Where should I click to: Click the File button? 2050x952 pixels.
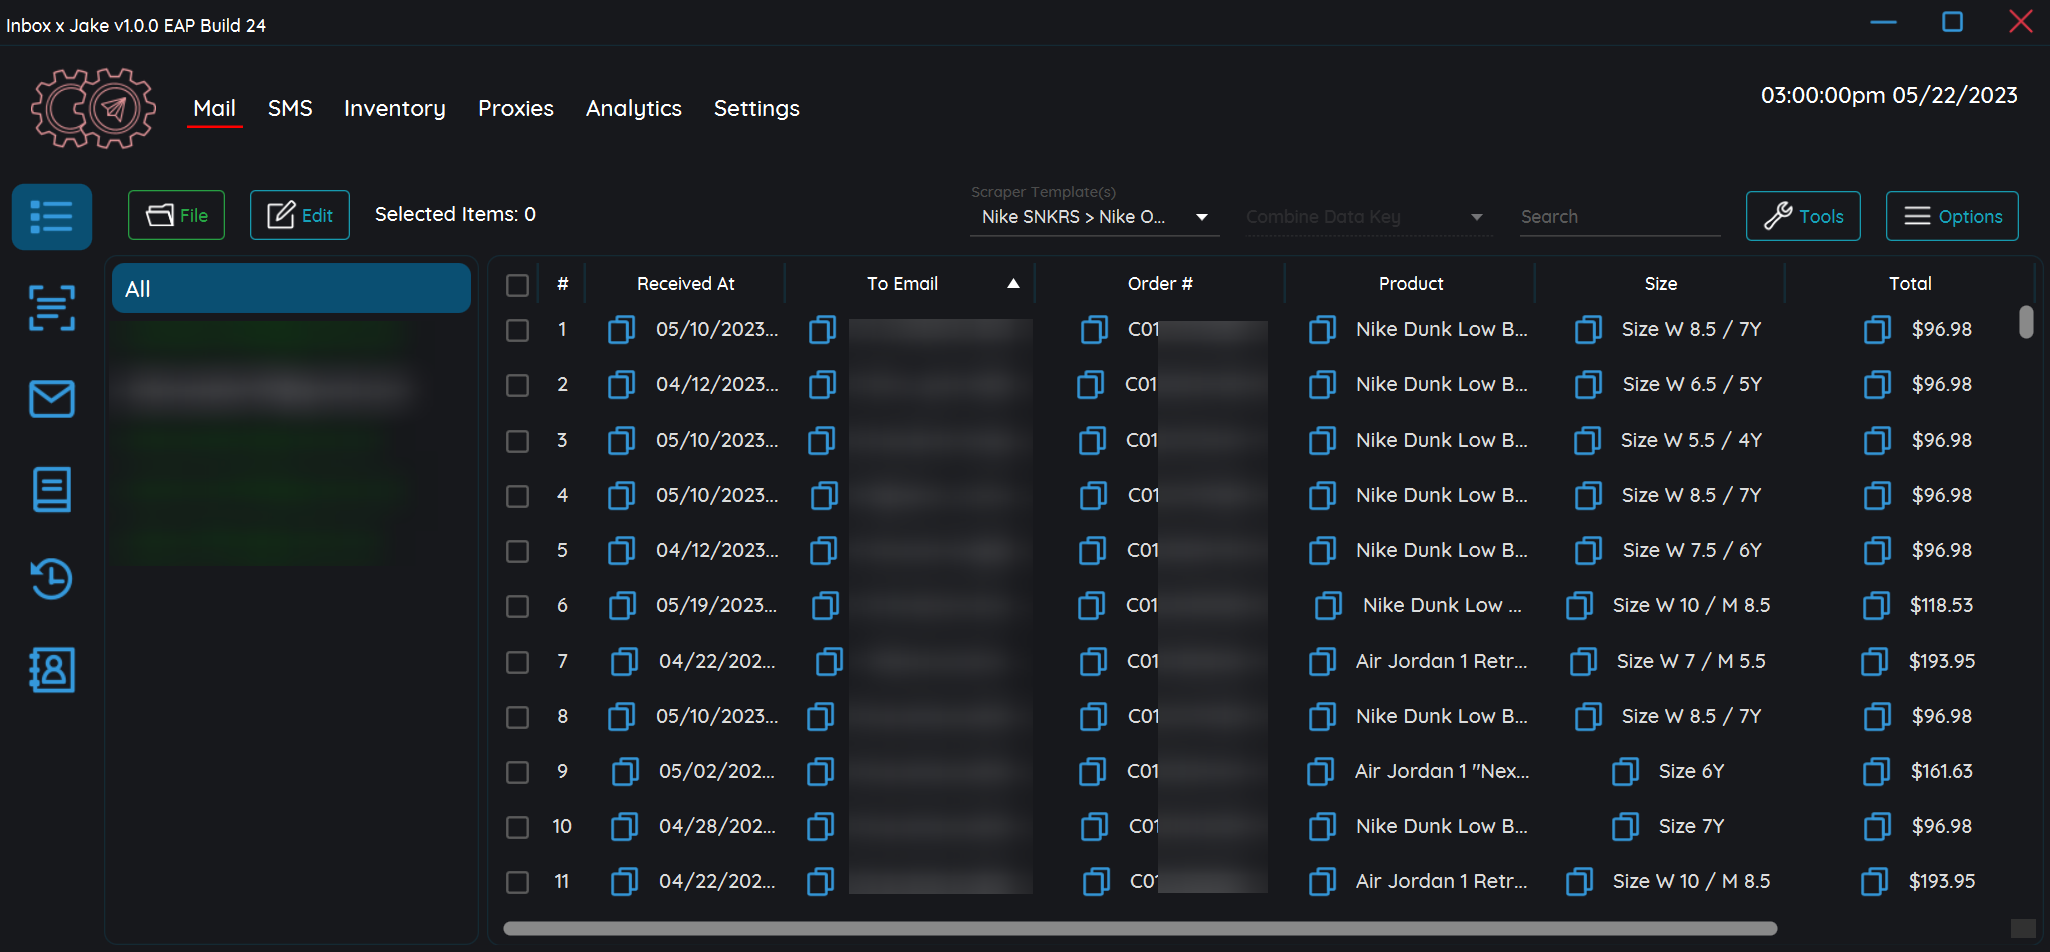pyautogui.click(x=176, y=215)
